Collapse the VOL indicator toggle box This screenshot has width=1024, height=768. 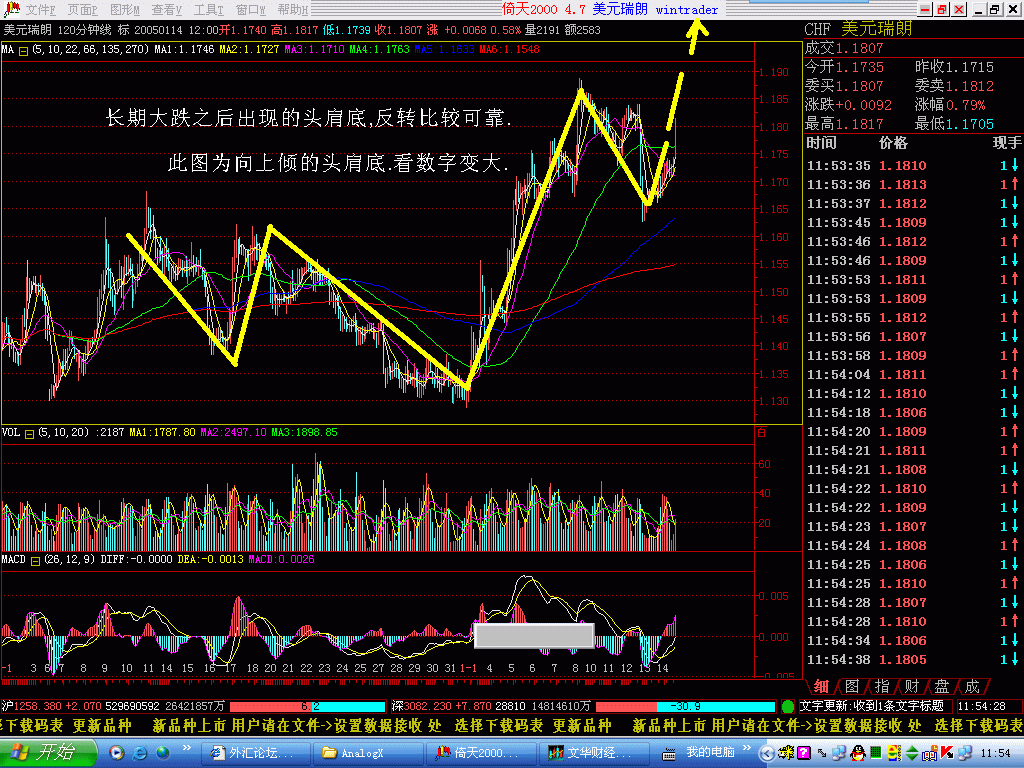[x=29, y=434]
